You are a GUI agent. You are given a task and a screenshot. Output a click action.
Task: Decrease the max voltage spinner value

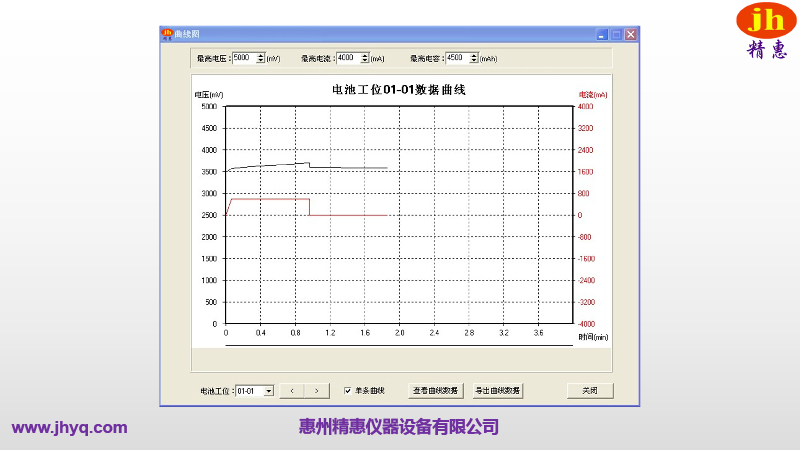pos(261,61)
